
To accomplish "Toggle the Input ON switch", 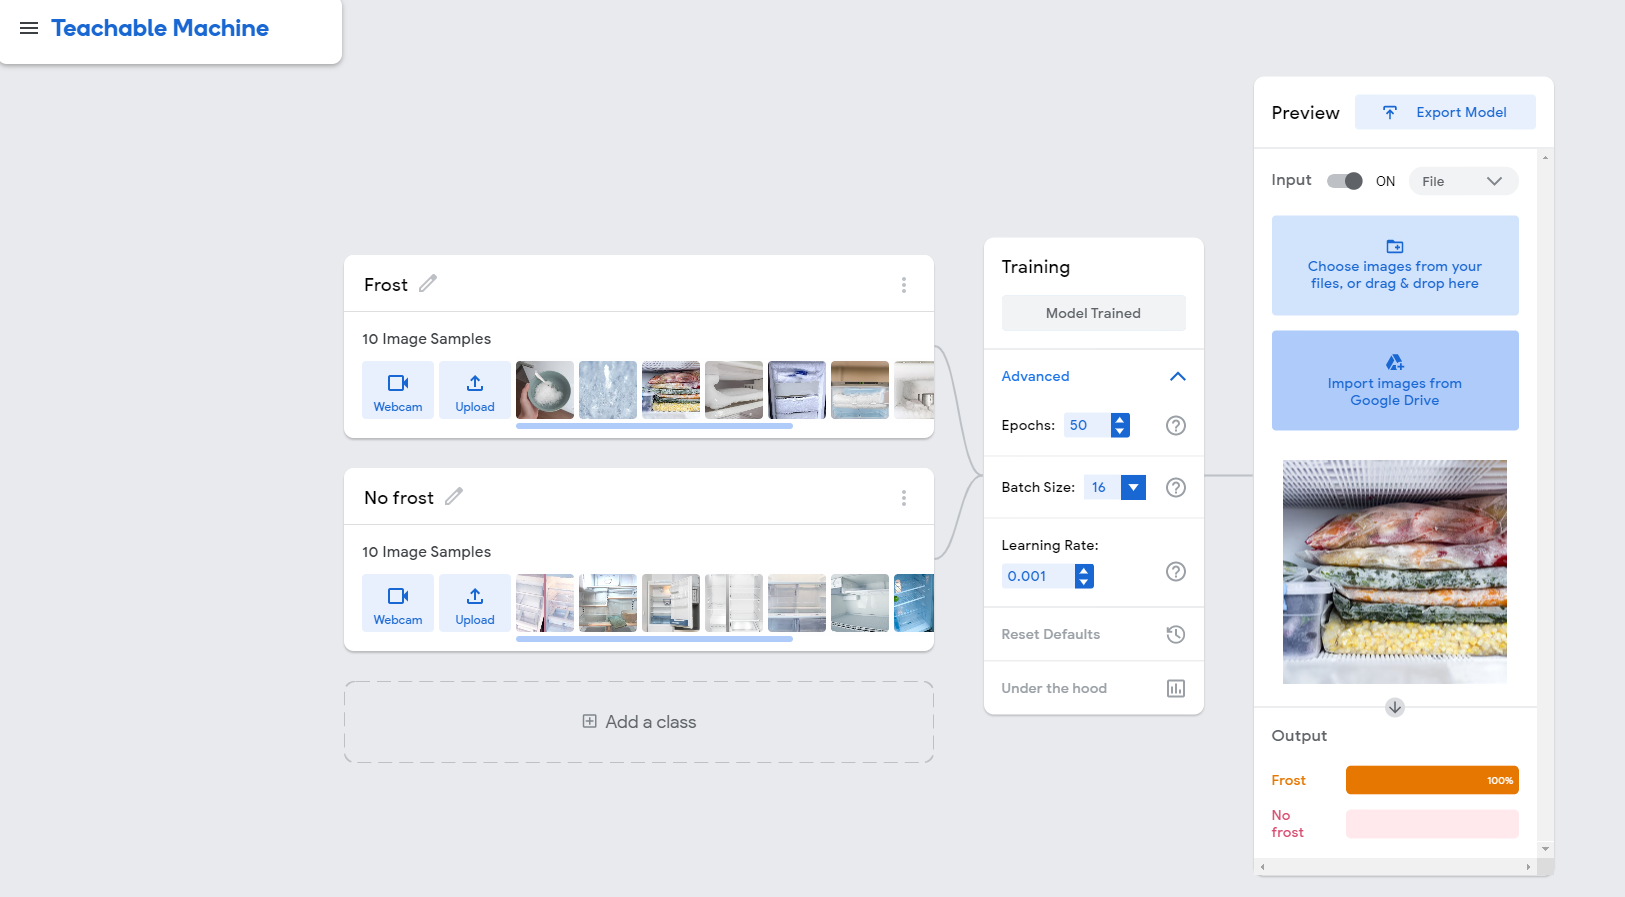I will (x=1345, y=181).
